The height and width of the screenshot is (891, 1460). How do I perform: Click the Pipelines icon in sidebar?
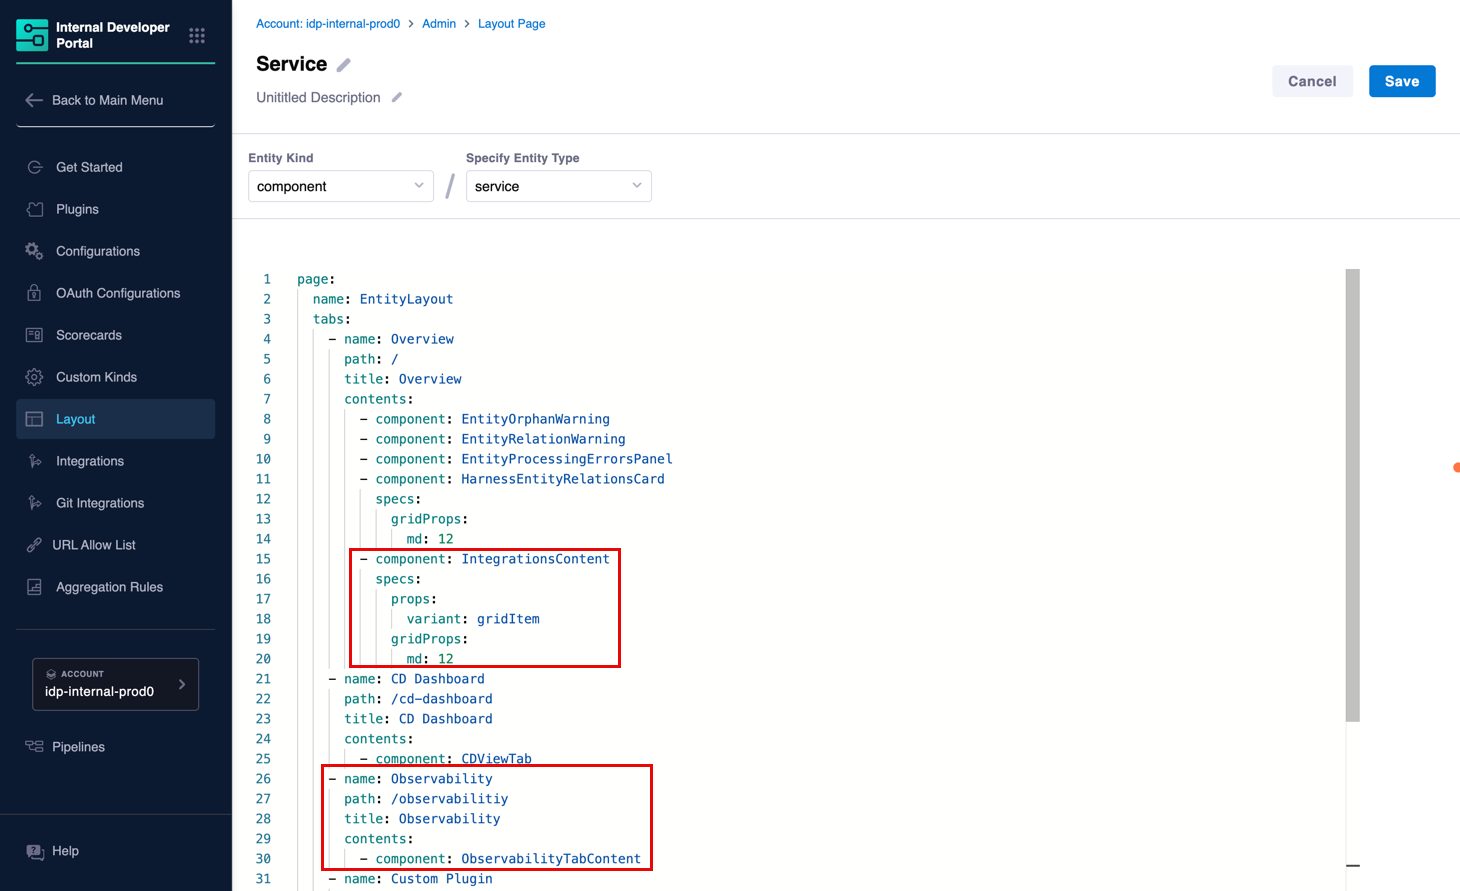[x=34, y=747]
